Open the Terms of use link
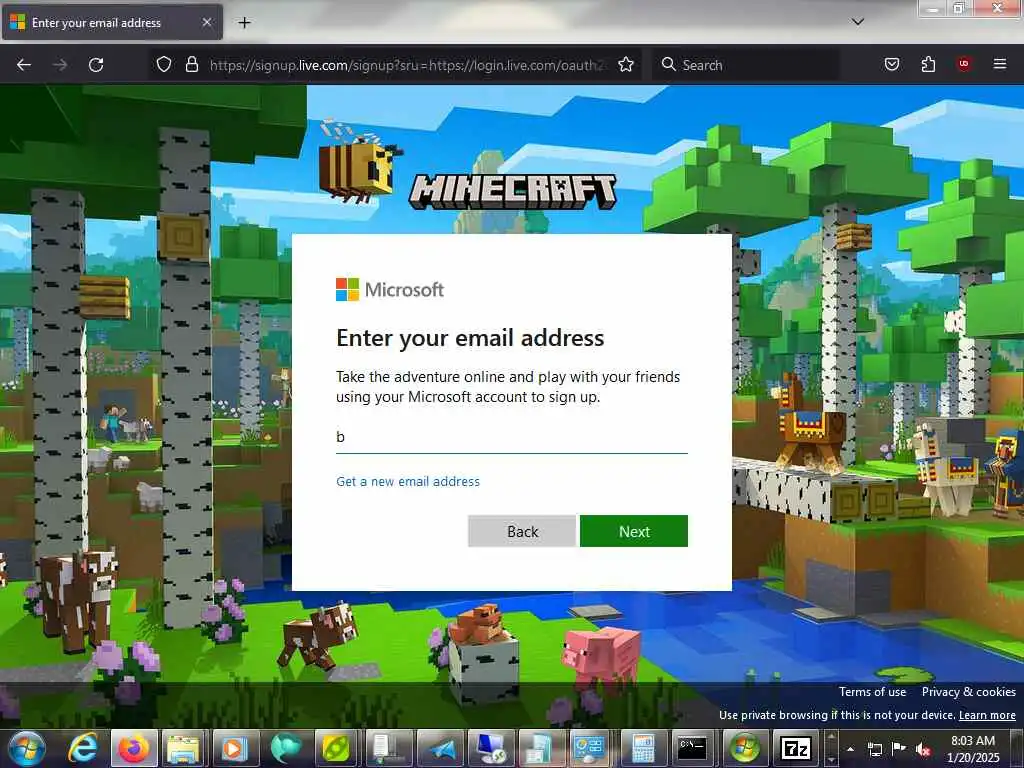 tap(872, 692)
